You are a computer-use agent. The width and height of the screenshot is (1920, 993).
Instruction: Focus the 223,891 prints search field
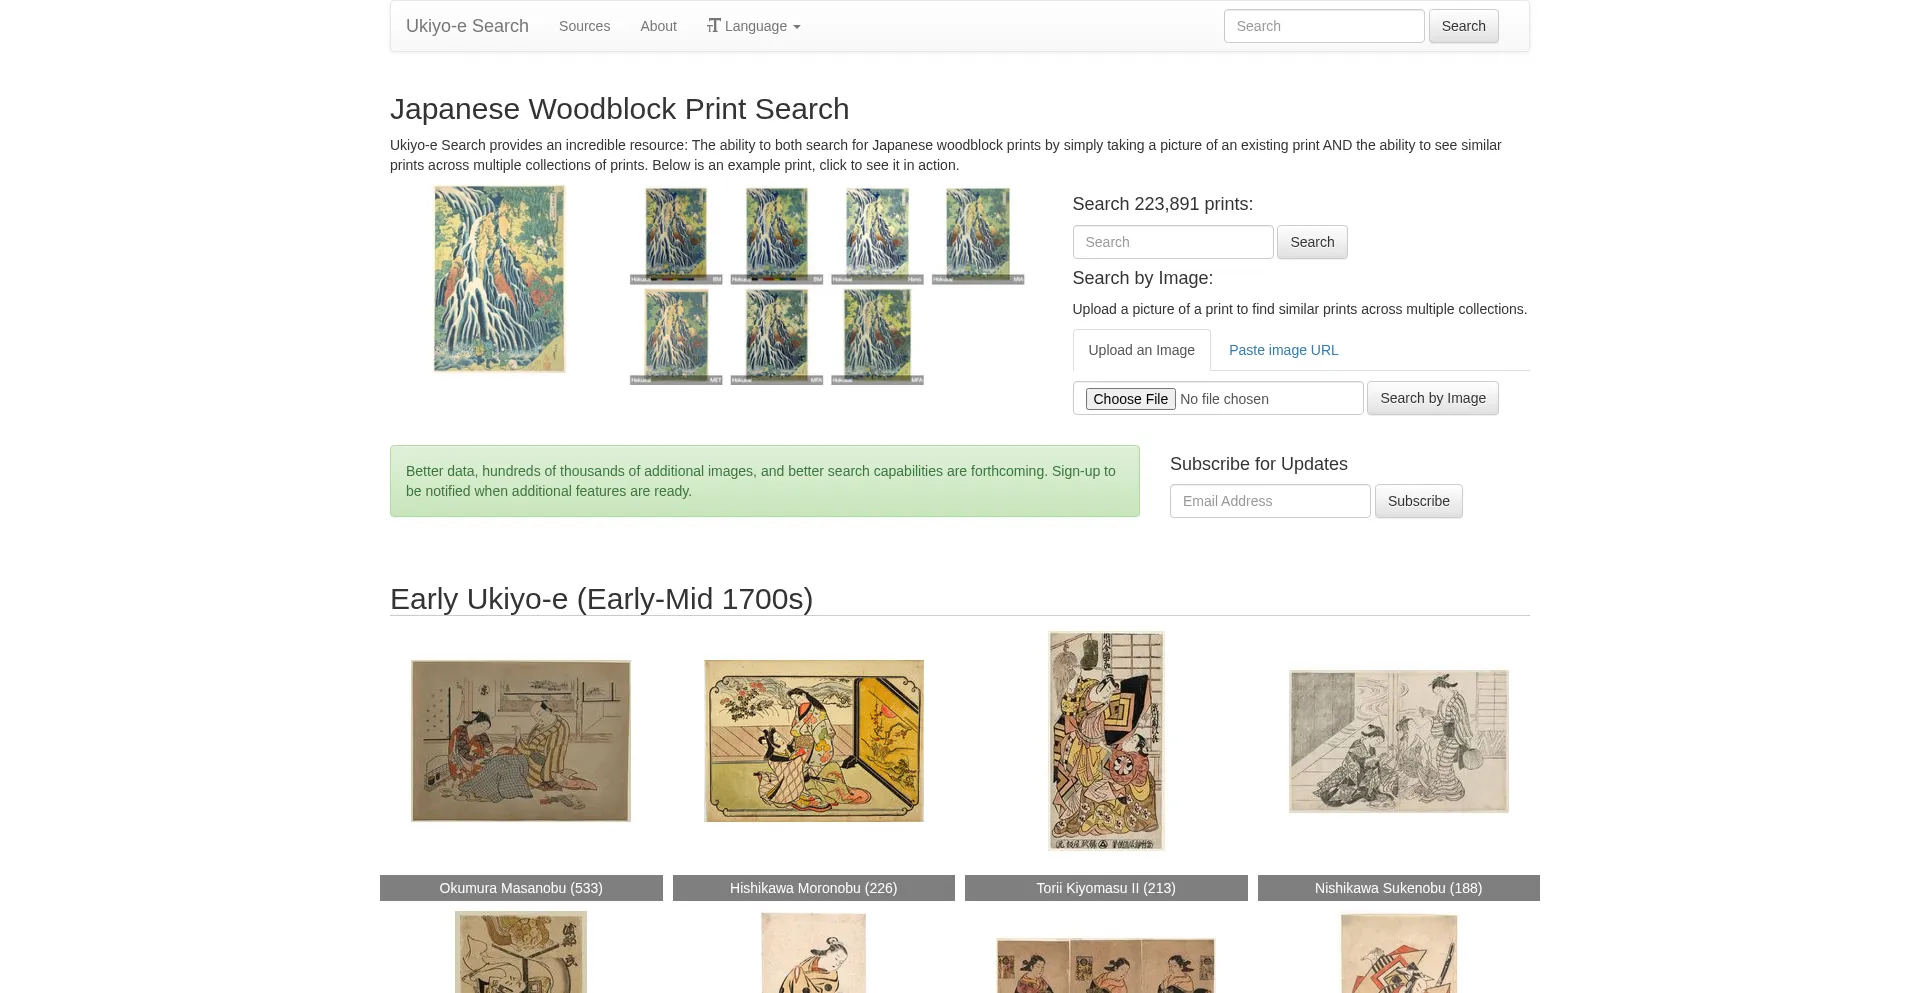click(1172, 242)
